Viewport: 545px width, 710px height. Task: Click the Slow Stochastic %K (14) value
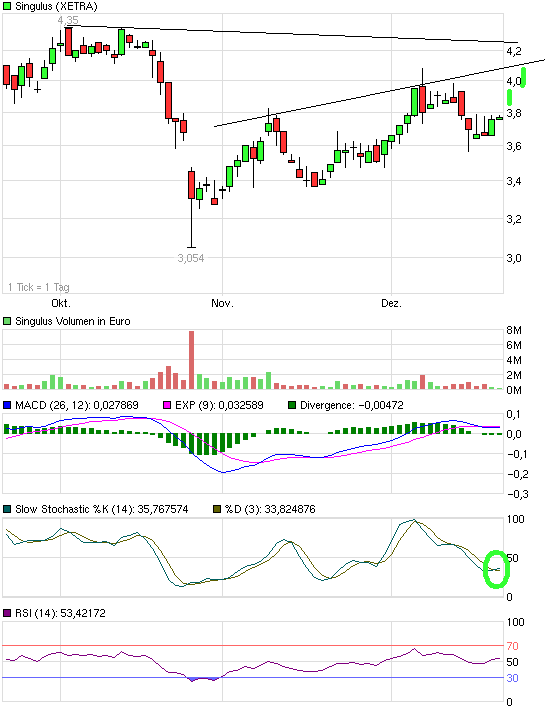point(101,509)
